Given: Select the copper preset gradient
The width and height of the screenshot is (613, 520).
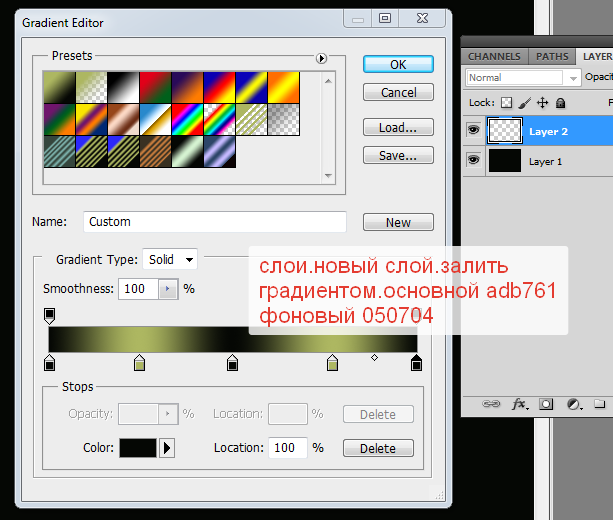Looking at the screenshot, I should point(124,120).
